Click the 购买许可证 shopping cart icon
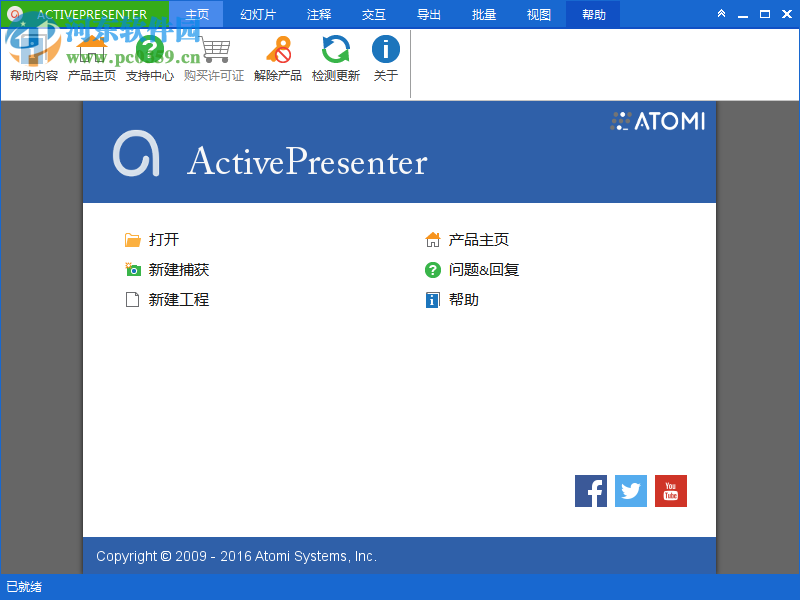This screenshot has width=800, height=600. [213, 55]
